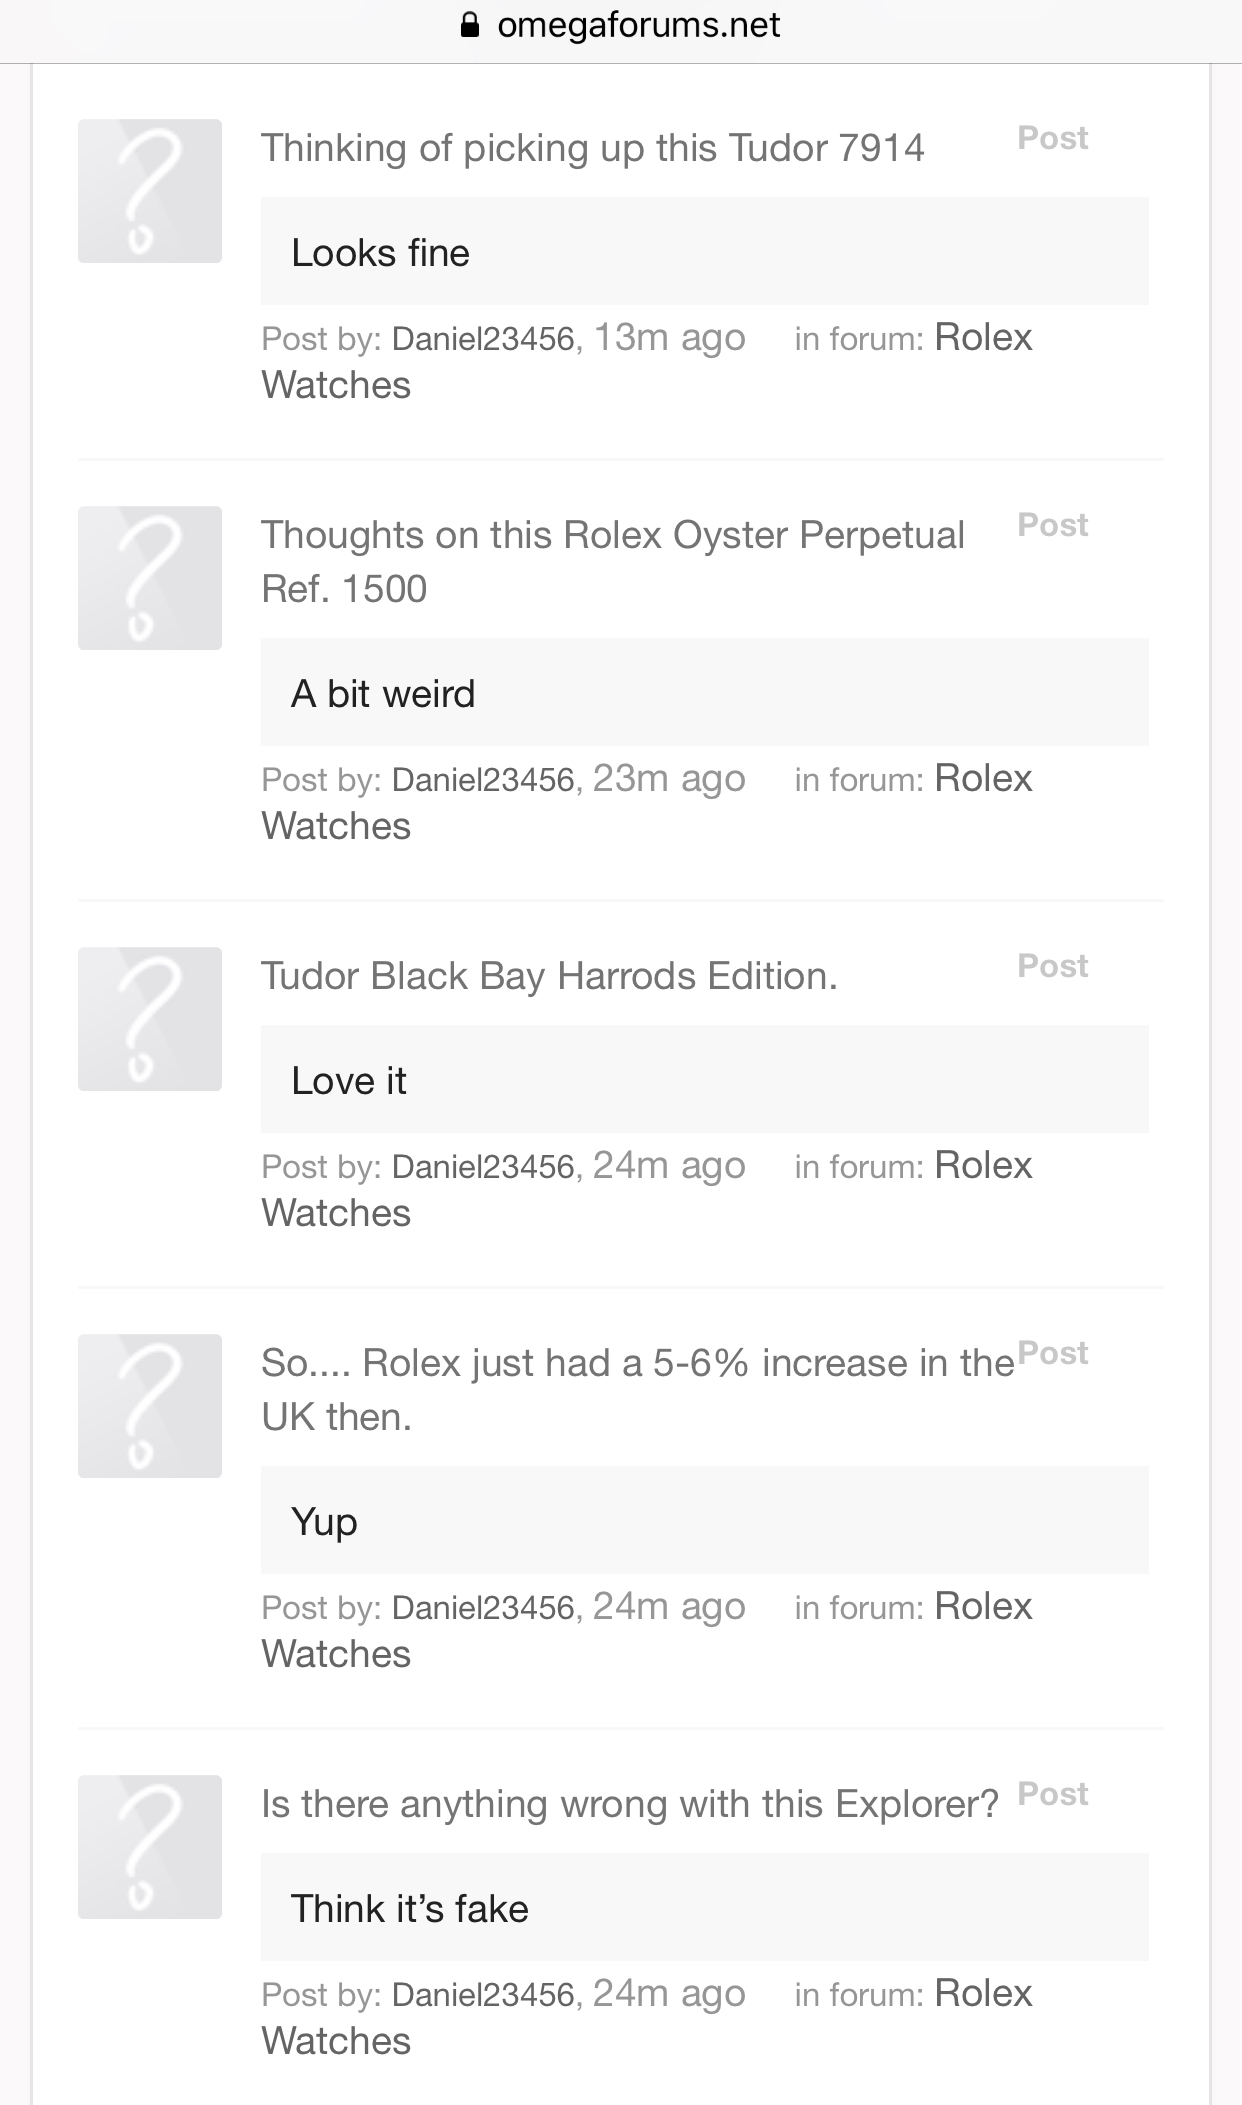This screenshot has height=2105, width=1242.
Task: Open Daniel23456 profile from 13m ago post
Action: tap(483, 339)
